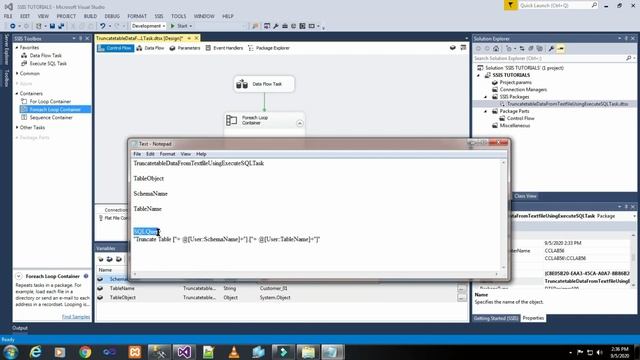Open Notepad's Format menu

[167, 154]
